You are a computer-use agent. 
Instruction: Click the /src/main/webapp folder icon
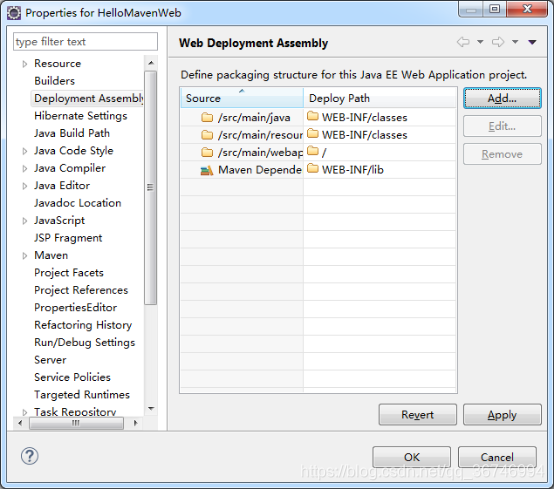coord(207,152)
